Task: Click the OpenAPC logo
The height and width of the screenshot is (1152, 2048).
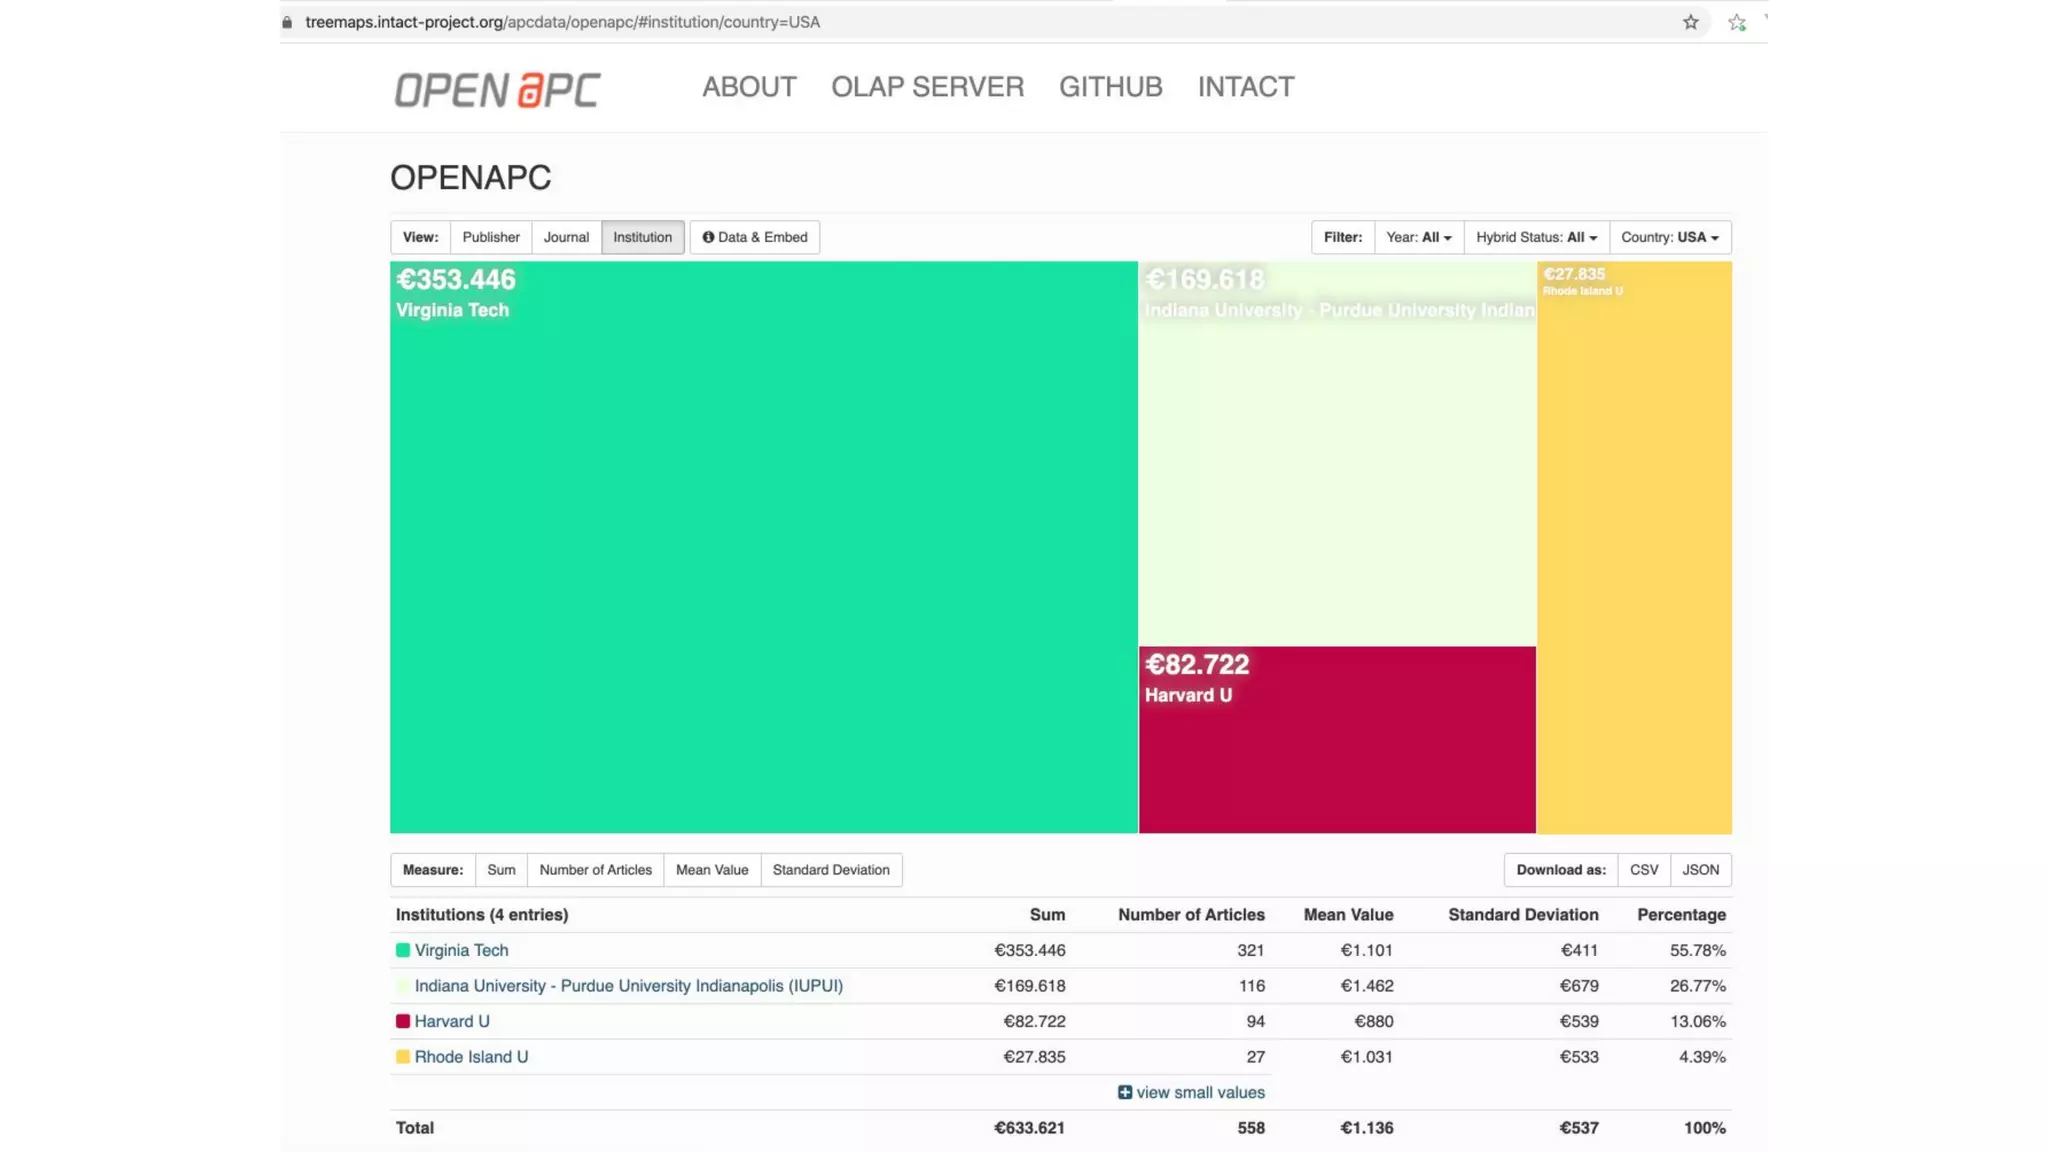Action: (497, 89)
